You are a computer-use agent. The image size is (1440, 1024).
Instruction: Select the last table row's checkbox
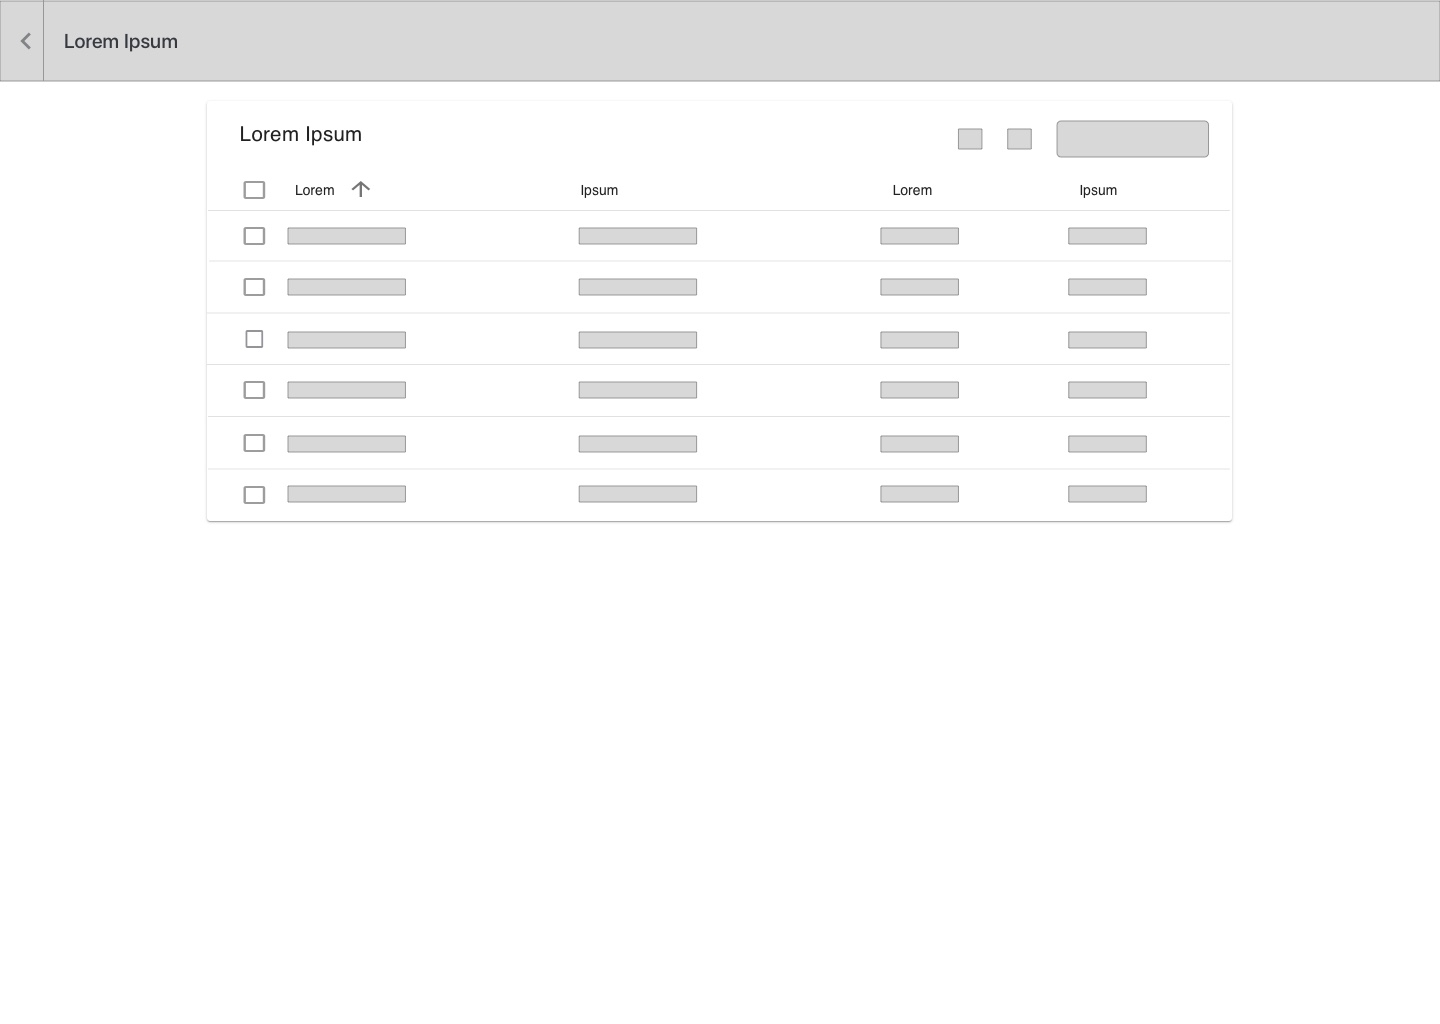(x=254, y=495)
